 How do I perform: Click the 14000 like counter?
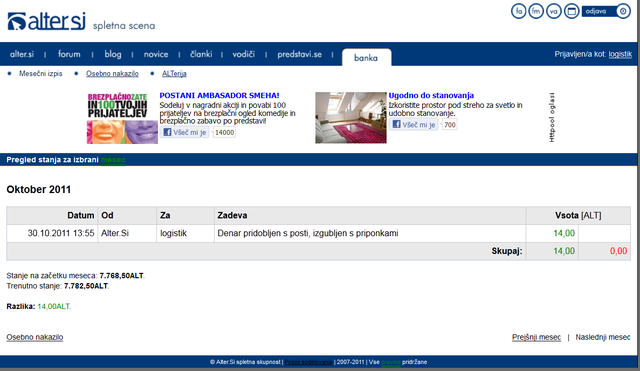point(224,132)
